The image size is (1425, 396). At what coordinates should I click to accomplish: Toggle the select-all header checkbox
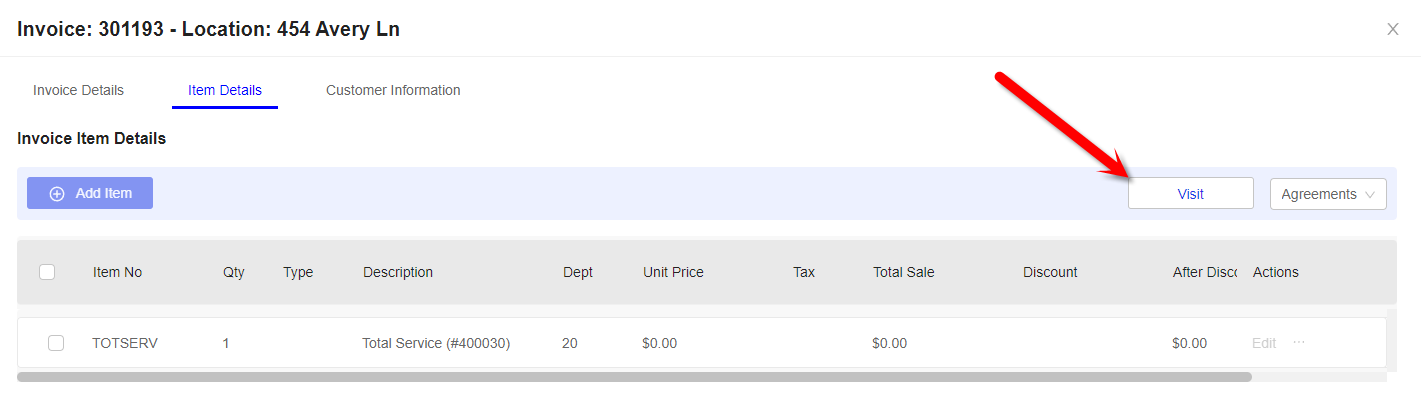point(47,271)
